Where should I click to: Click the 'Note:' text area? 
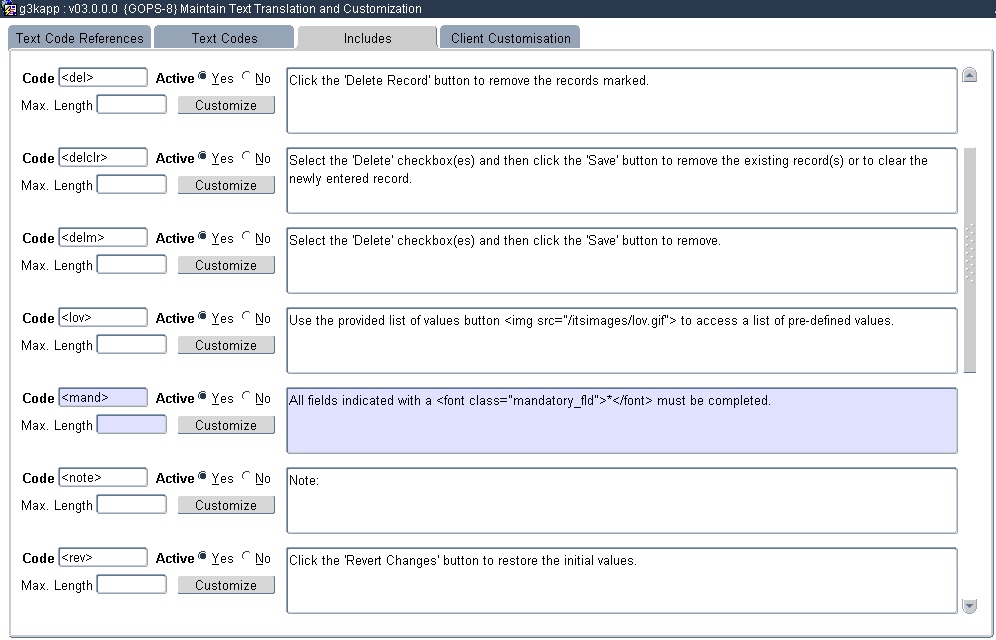click(x=621, y=500)
